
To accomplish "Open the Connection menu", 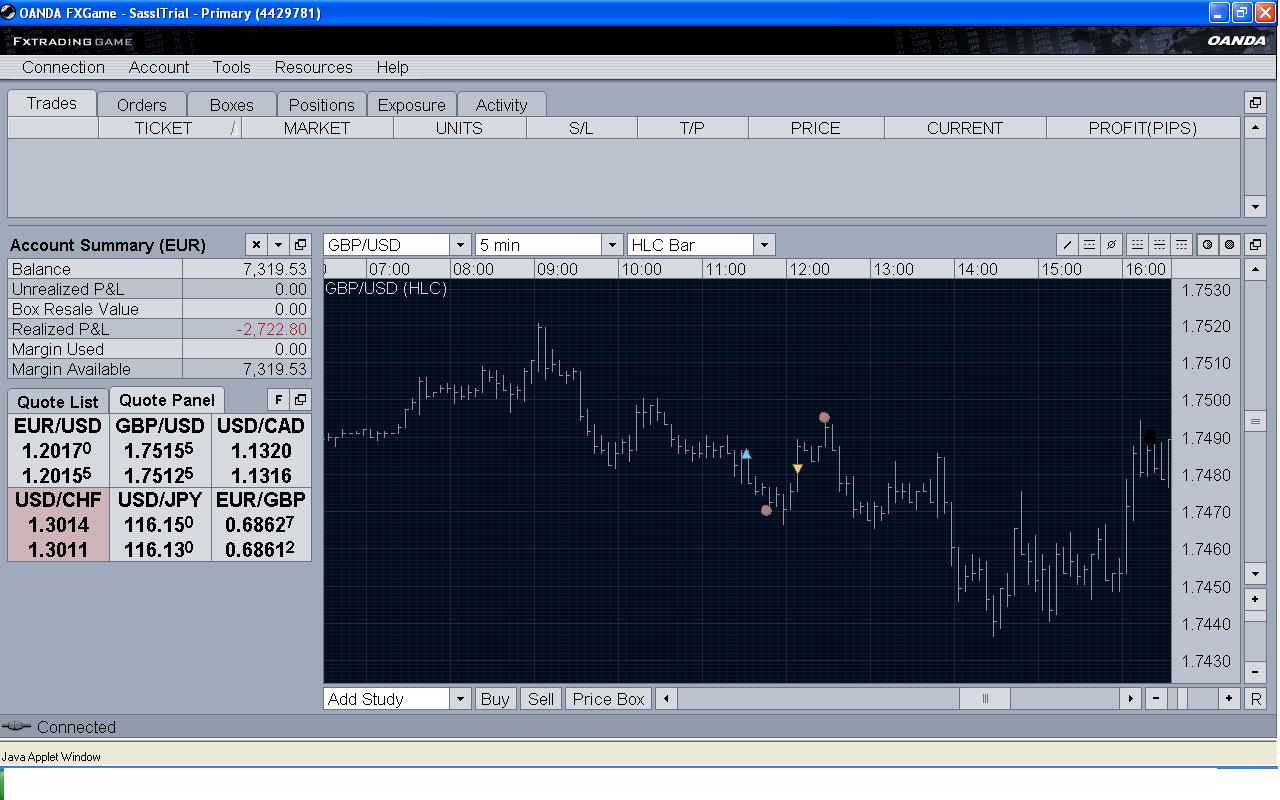I will [x=63, y=67].
